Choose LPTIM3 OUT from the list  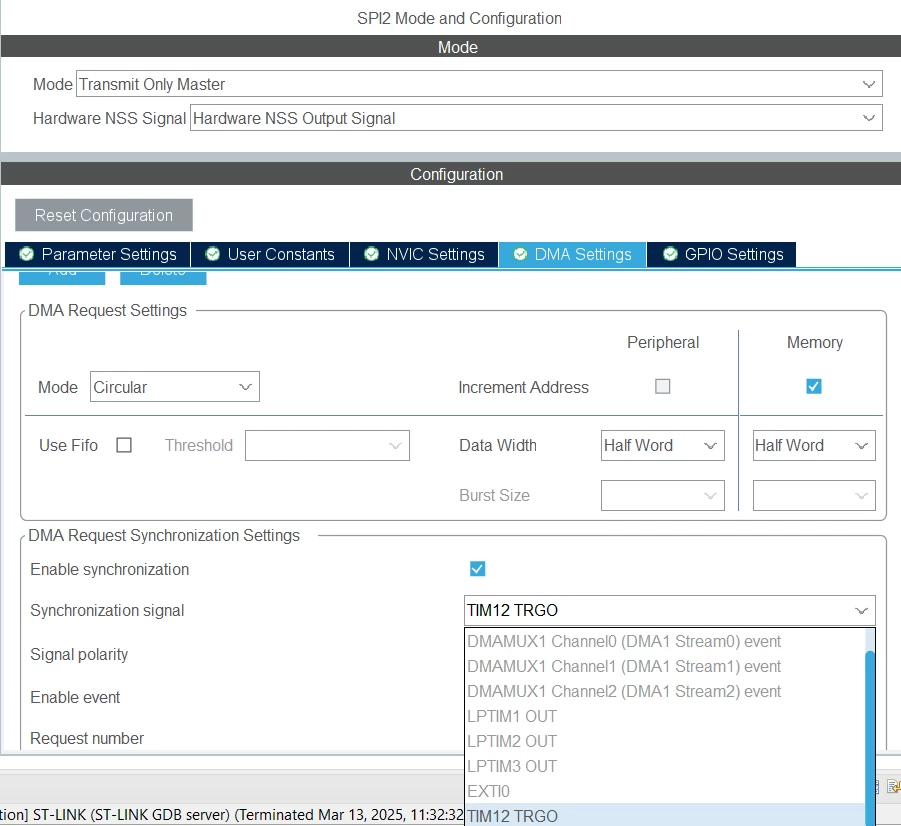(665, 767)
